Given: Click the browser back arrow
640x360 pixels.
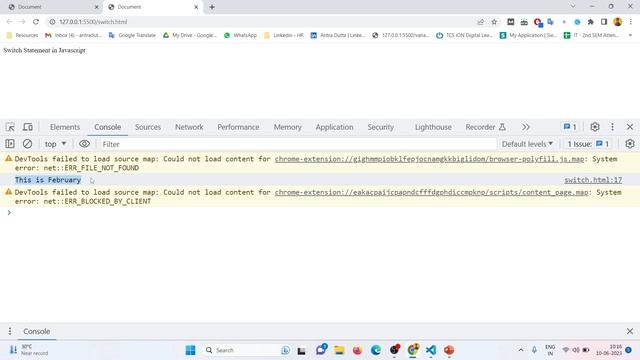Looking at the screenshot, I should click(9, 22).
